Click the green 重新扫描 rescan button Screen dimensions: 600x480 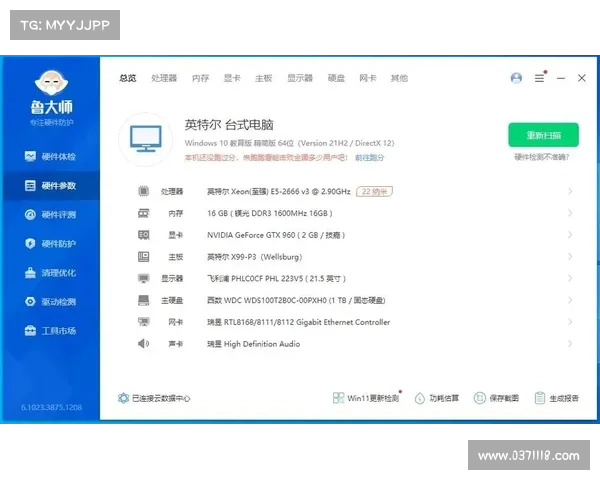[x=543, y=135]
